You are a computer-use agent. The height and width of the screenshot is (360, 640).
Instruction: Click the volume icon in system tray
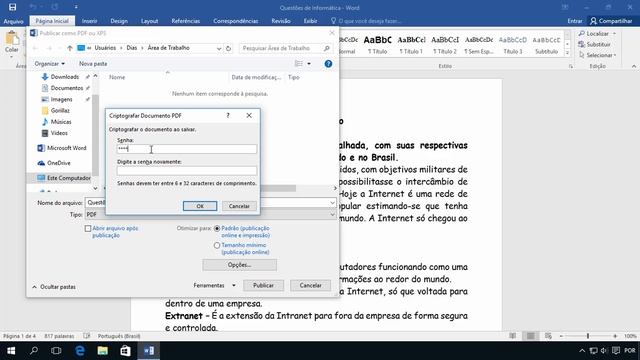604,351
